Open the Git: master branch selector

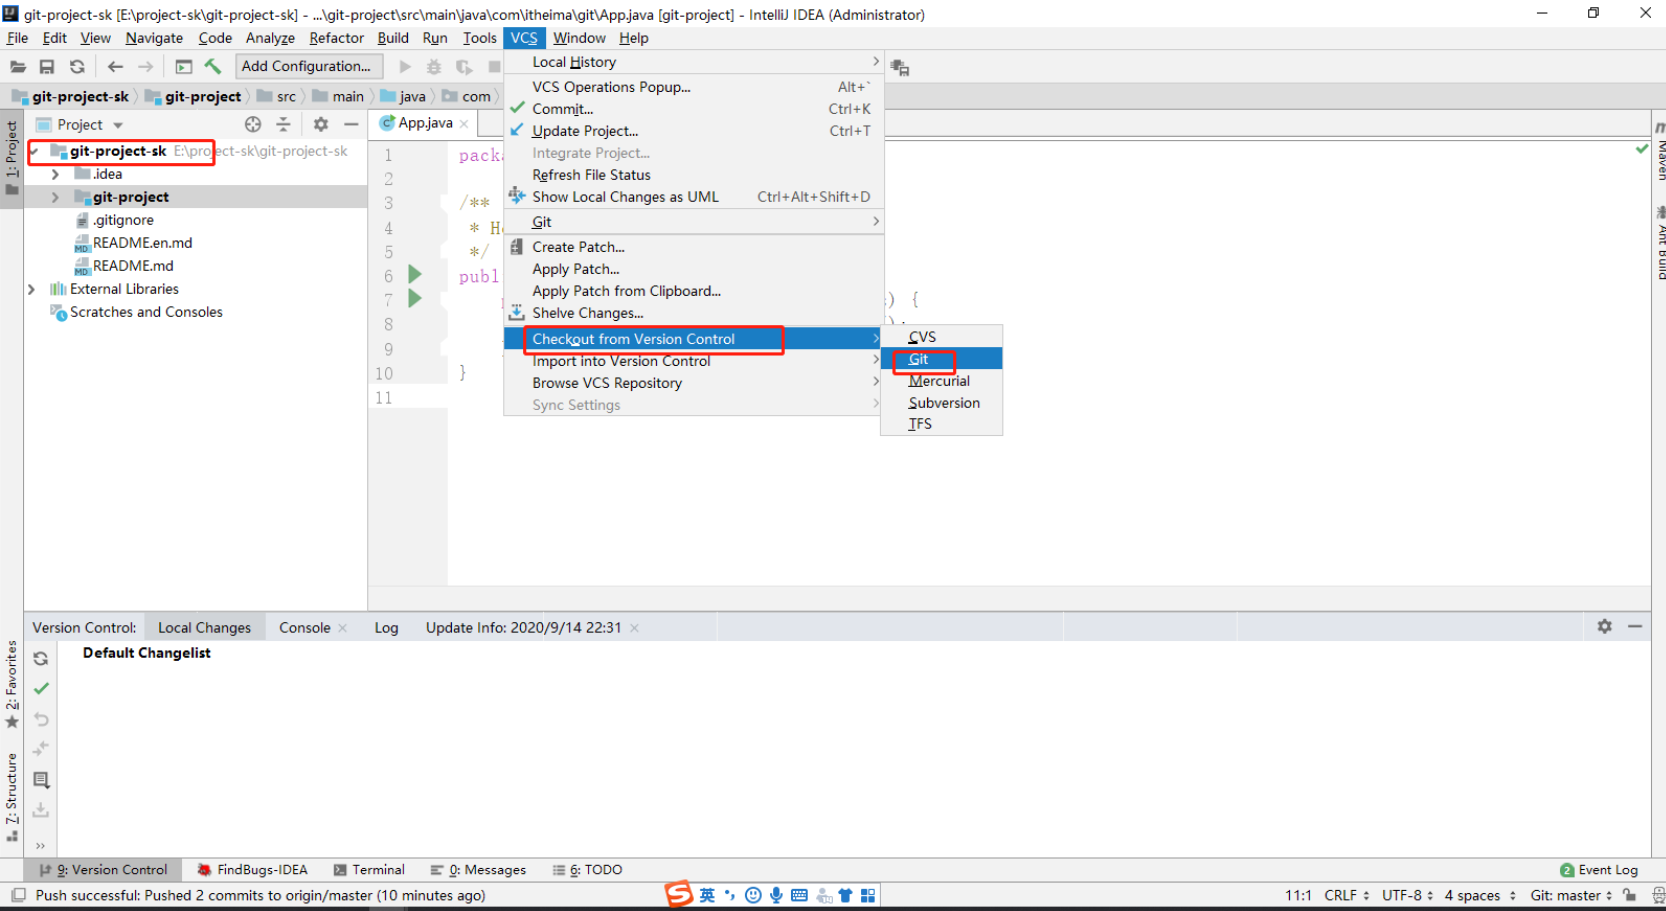coord(1570,895)
